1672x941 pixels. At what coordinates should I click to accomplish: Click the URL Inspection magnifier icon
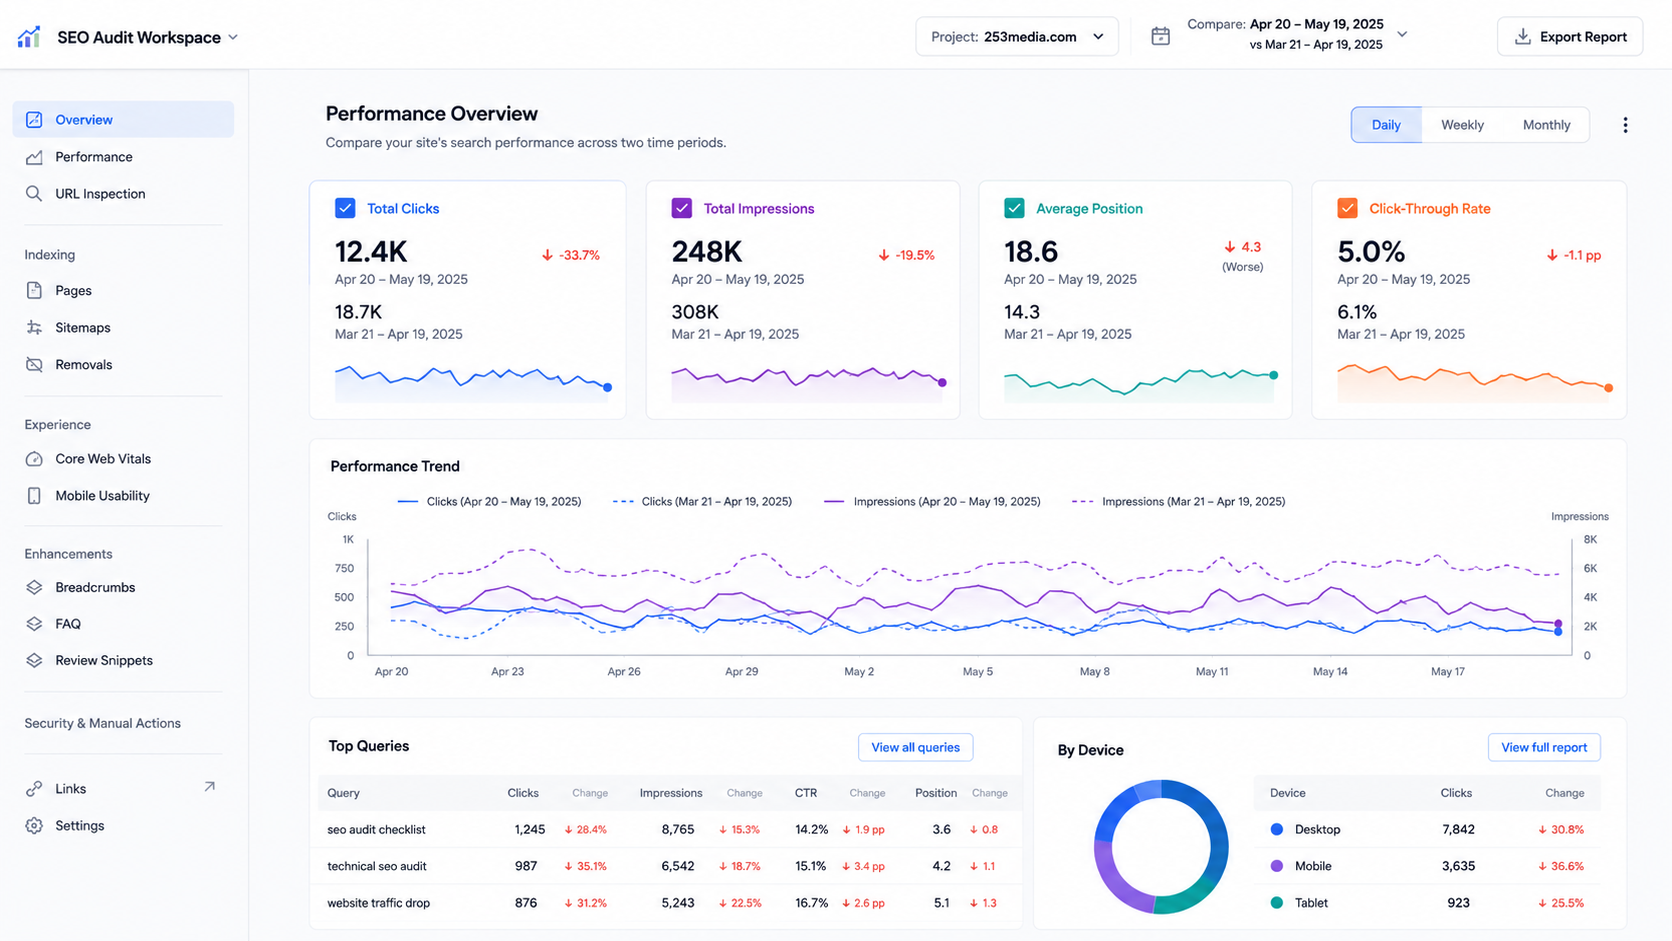pos(34,194)
